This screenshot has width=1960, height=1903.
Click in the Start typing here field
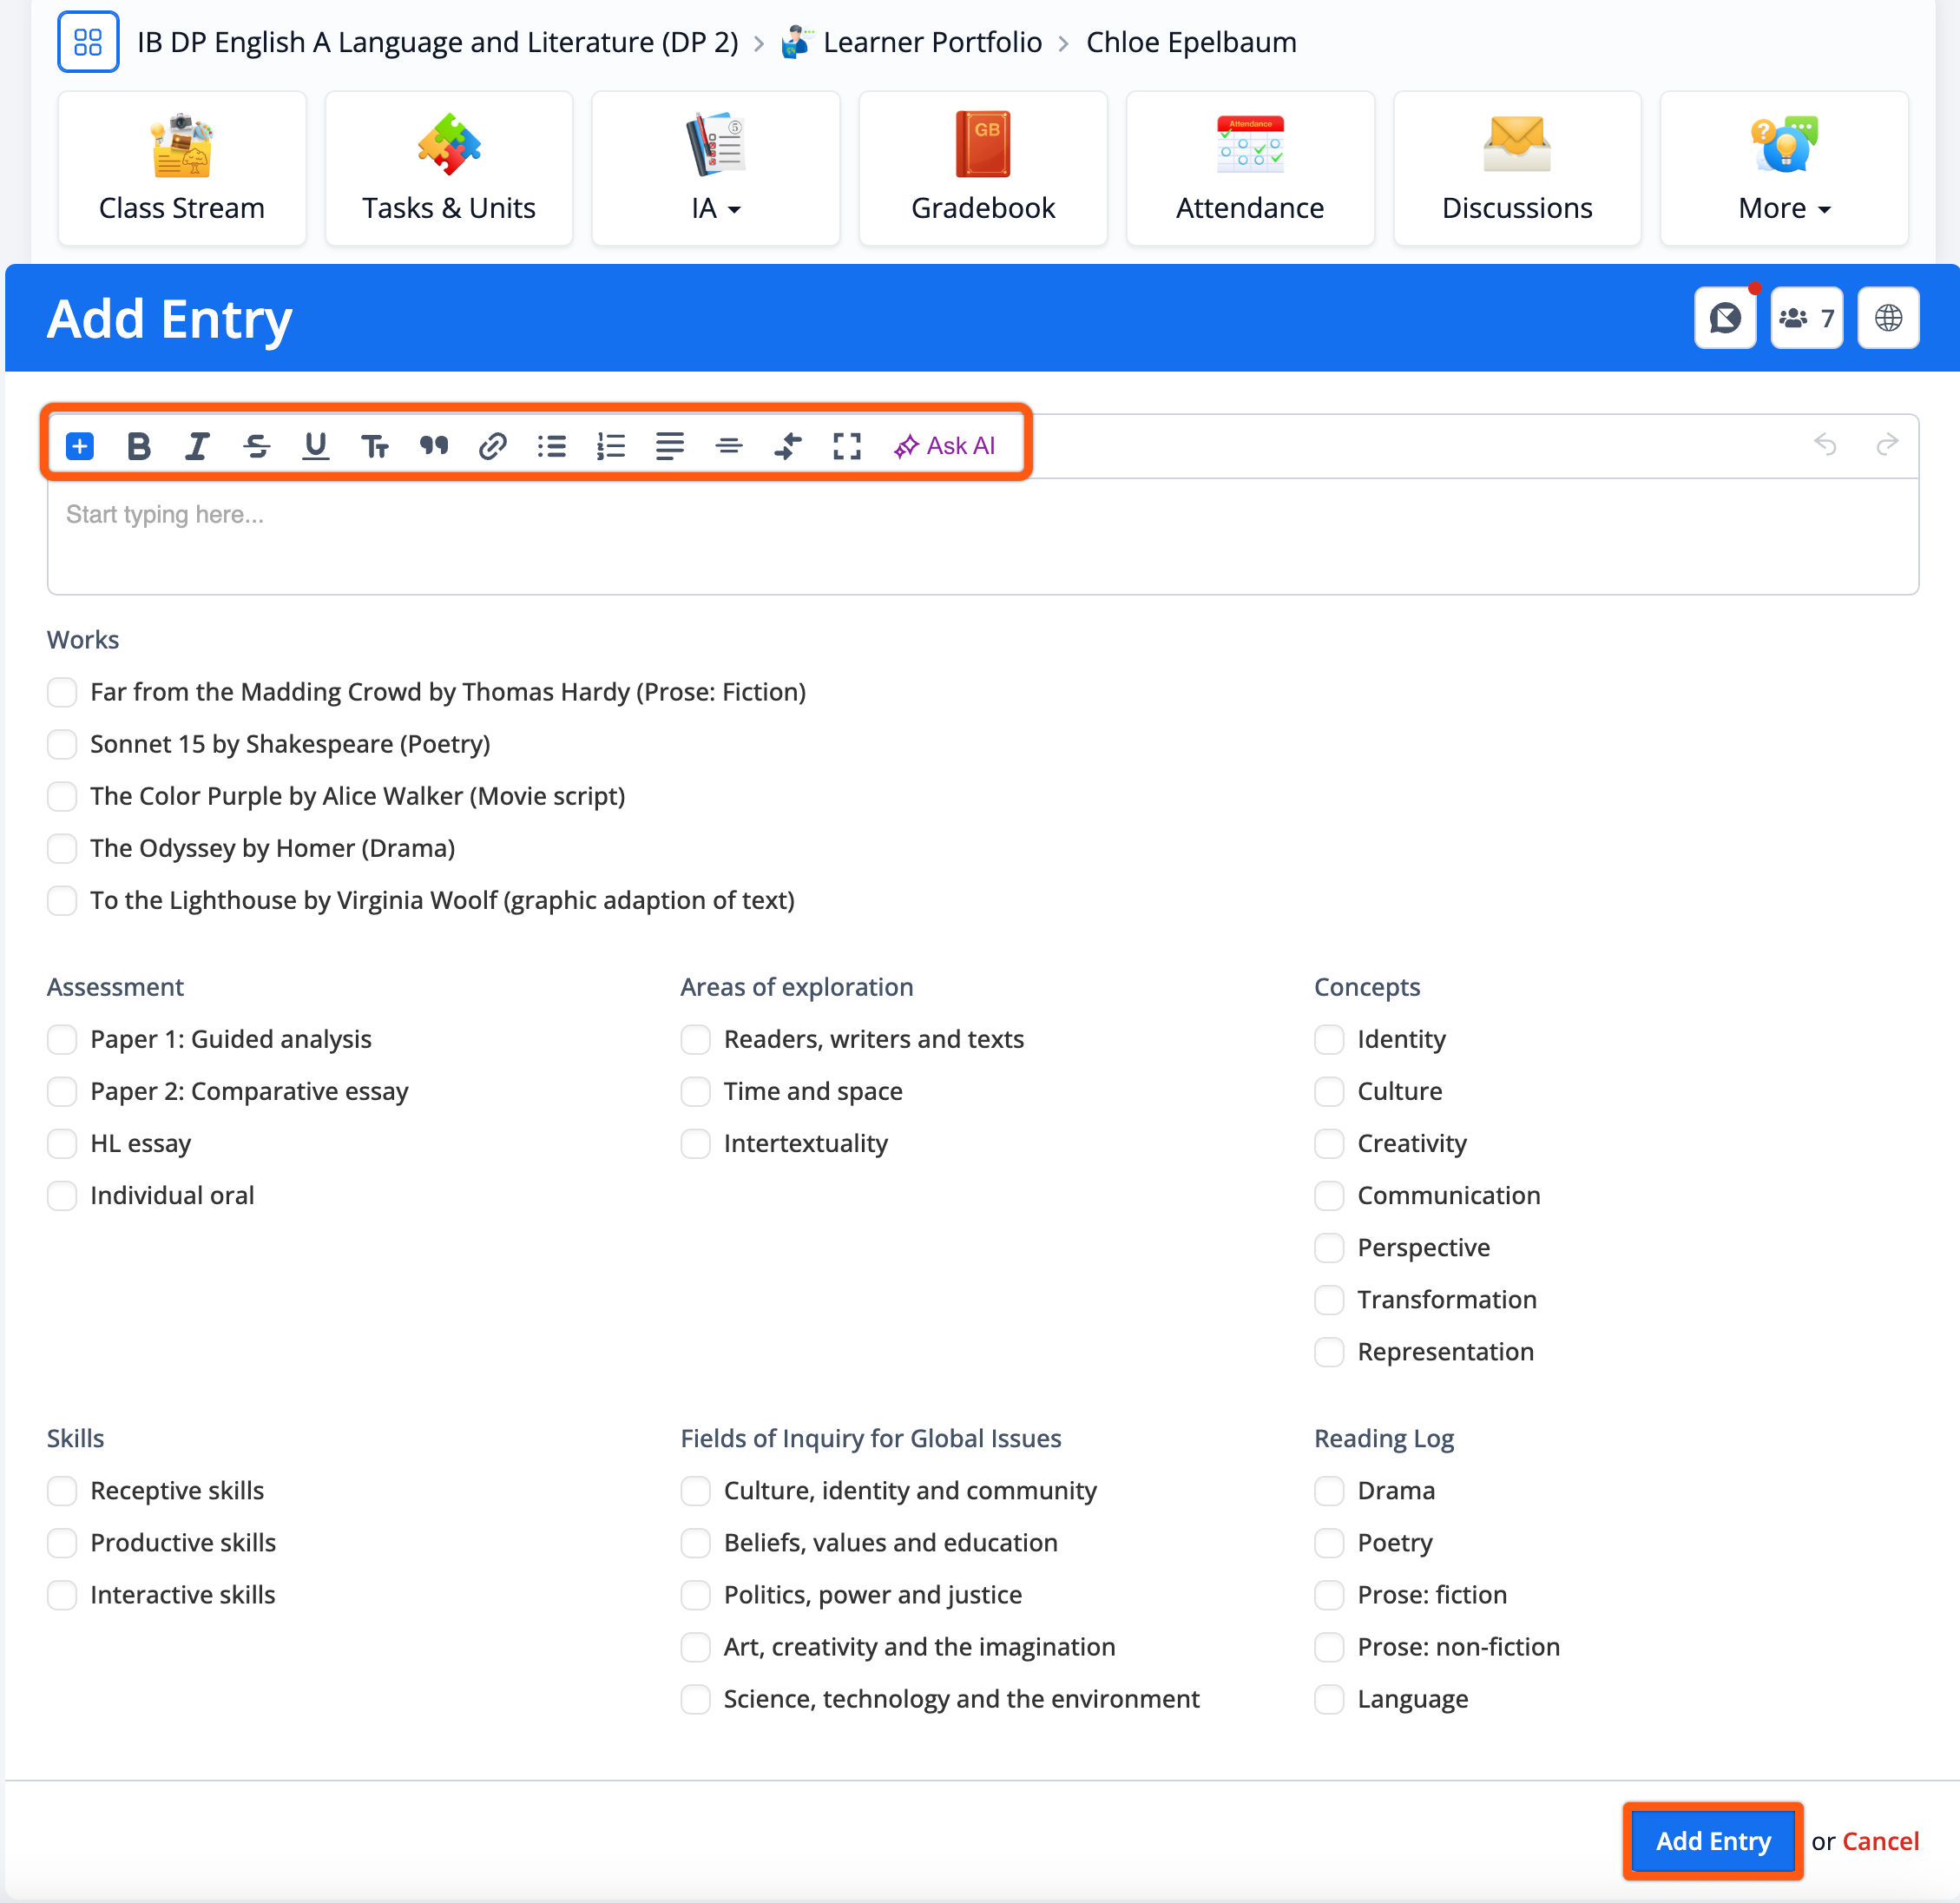980,535
